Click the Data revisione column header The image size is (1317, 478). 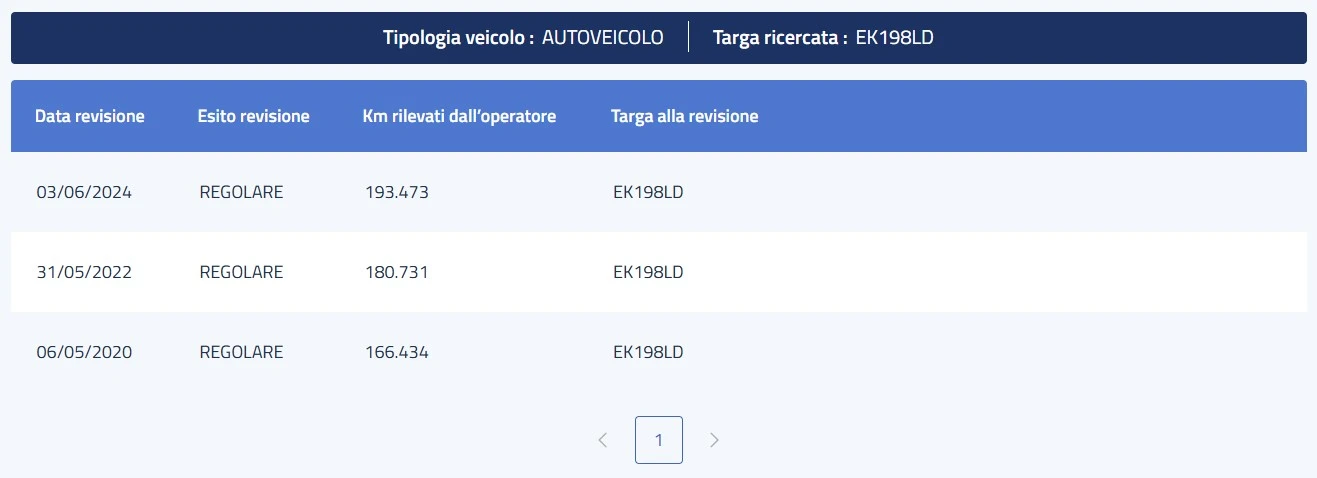pos(90,116)
